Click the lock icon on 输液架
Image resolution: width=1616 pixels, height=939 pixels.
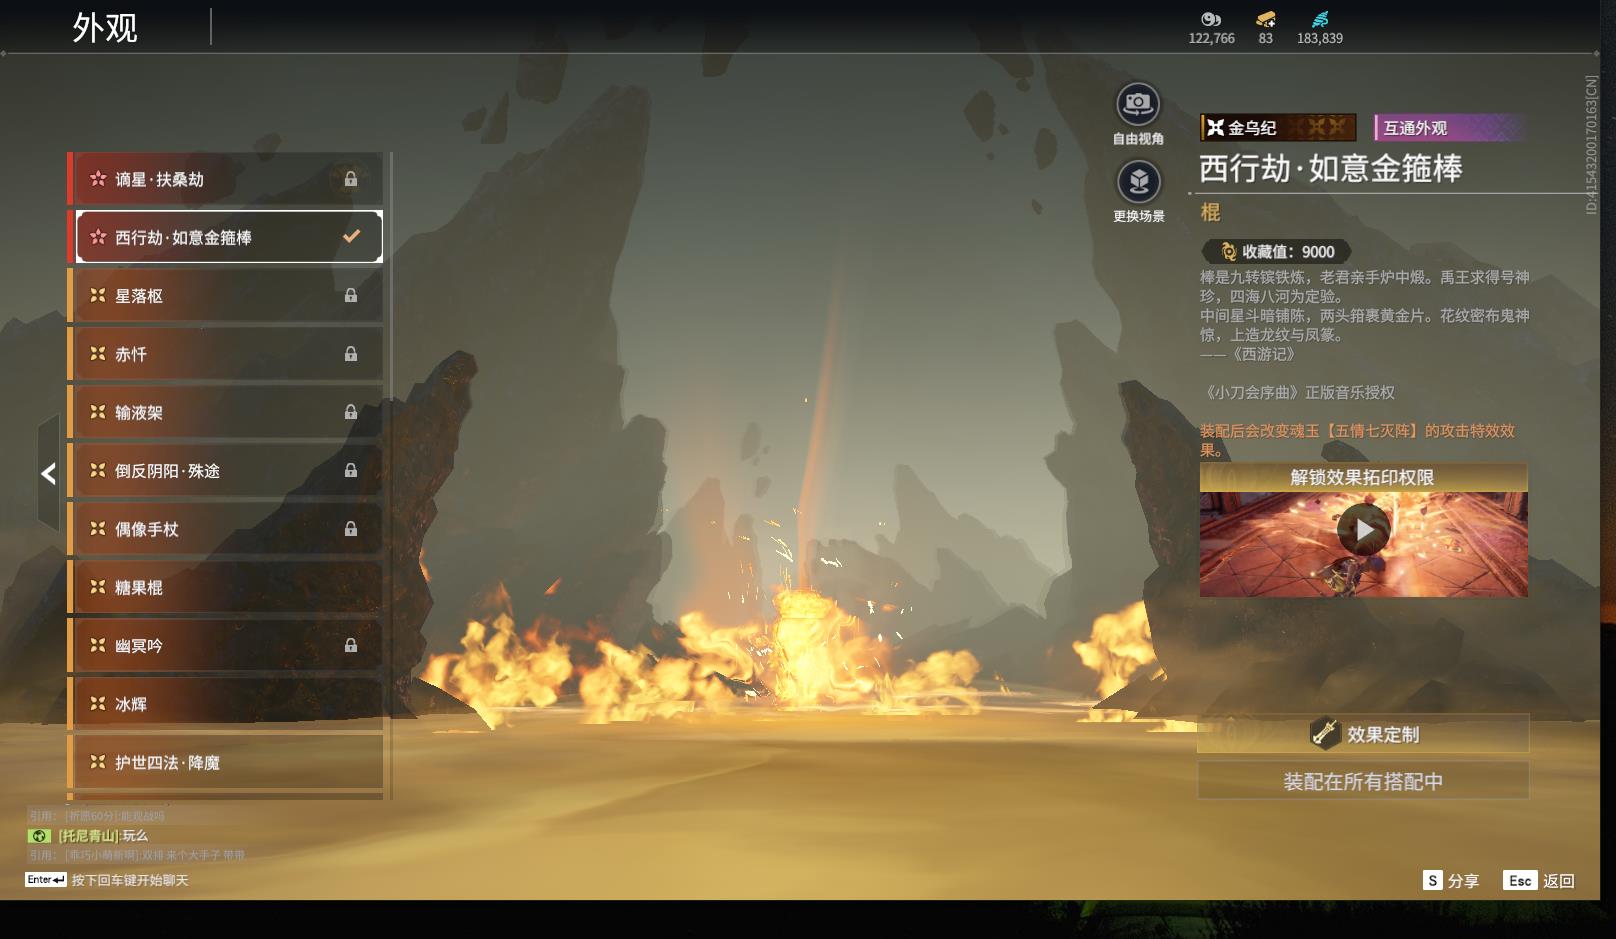click(x=351, y=412)
